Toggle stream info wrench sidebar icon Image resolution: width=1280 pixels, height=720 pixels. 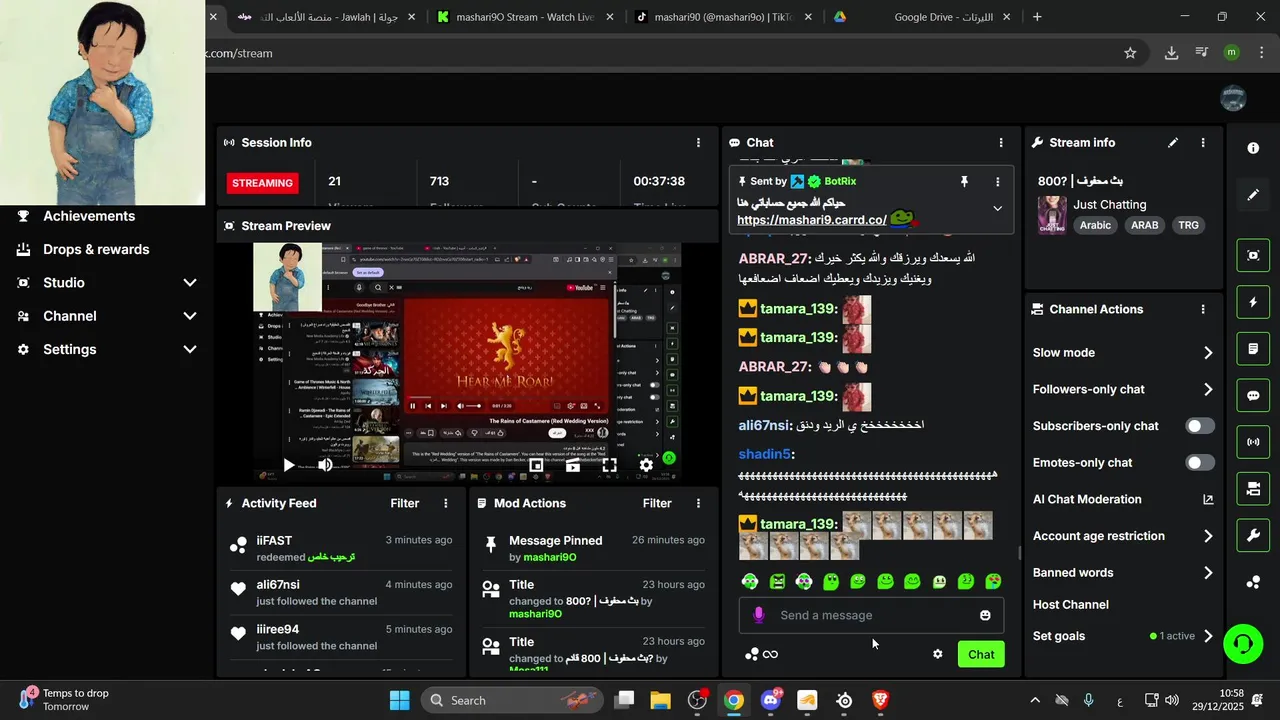(1253, 535)
